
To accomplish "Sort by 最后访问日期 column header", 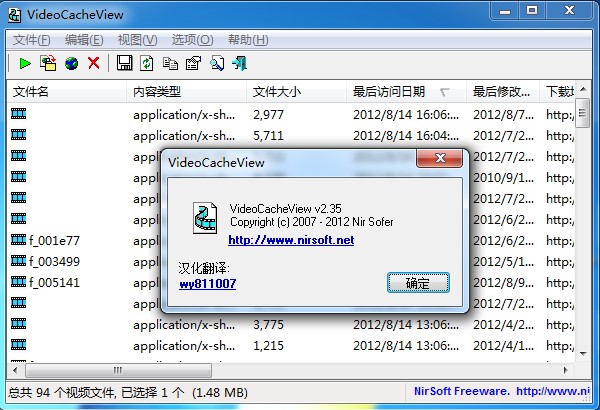I will [x=406, y=92].
